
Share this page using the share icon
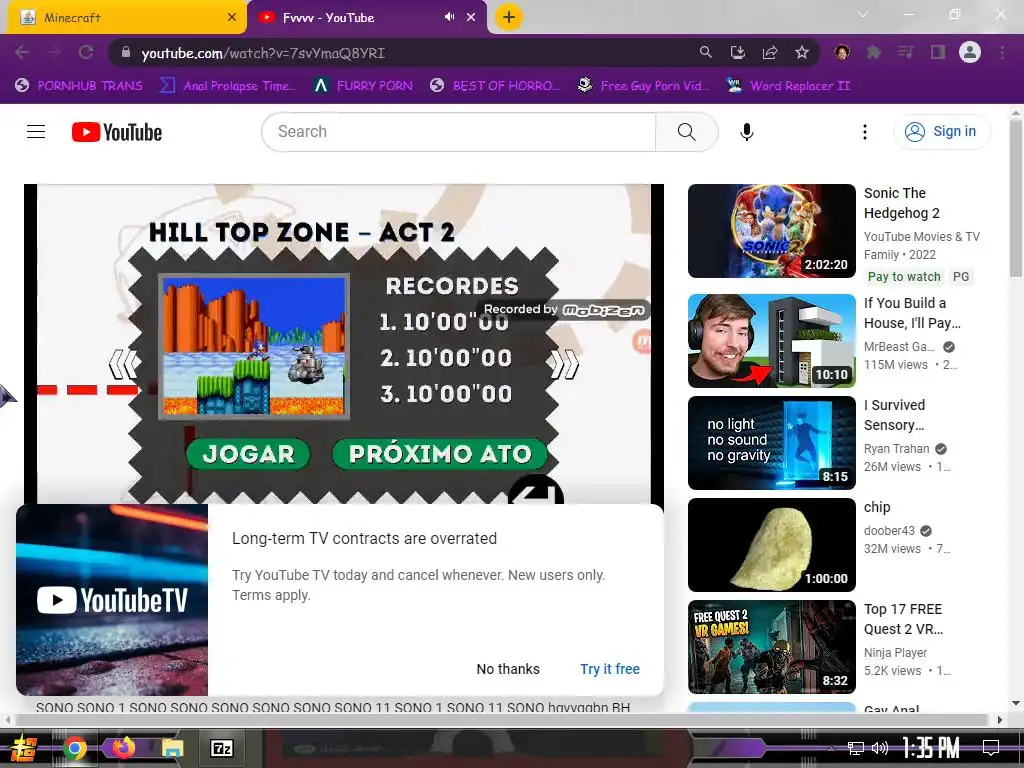point(770,52)
